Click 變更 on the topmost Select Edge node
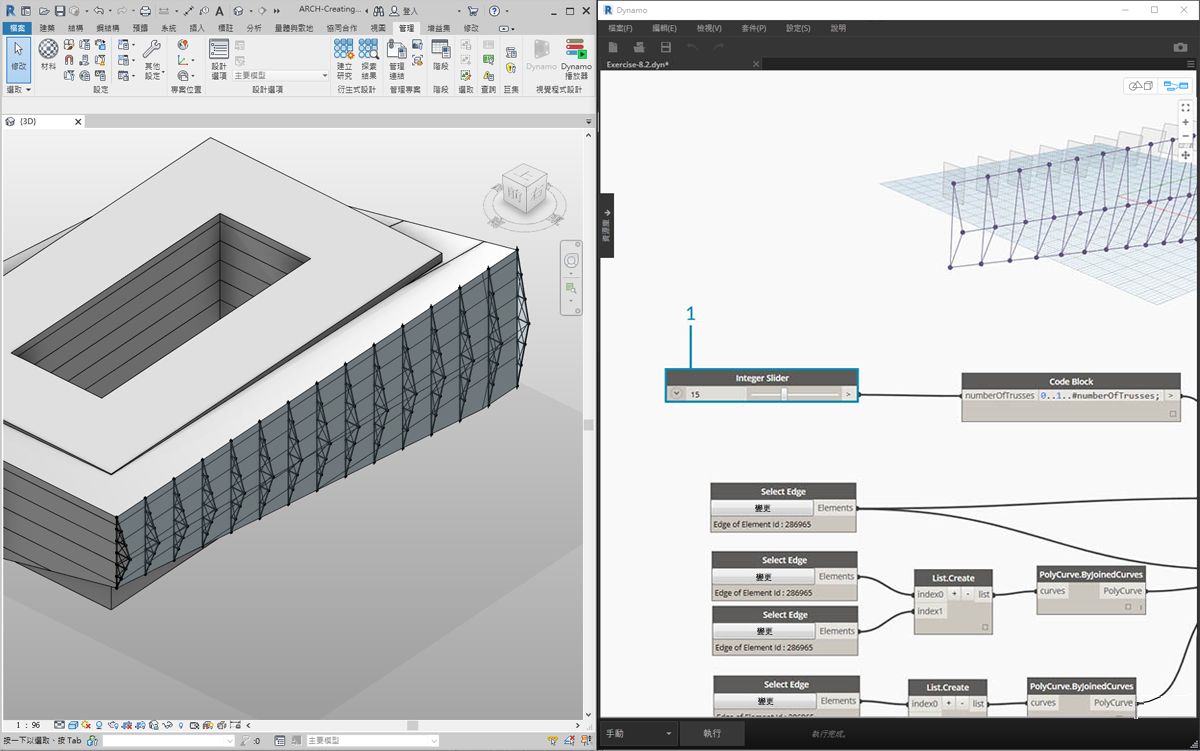 (x=764, y=508)
